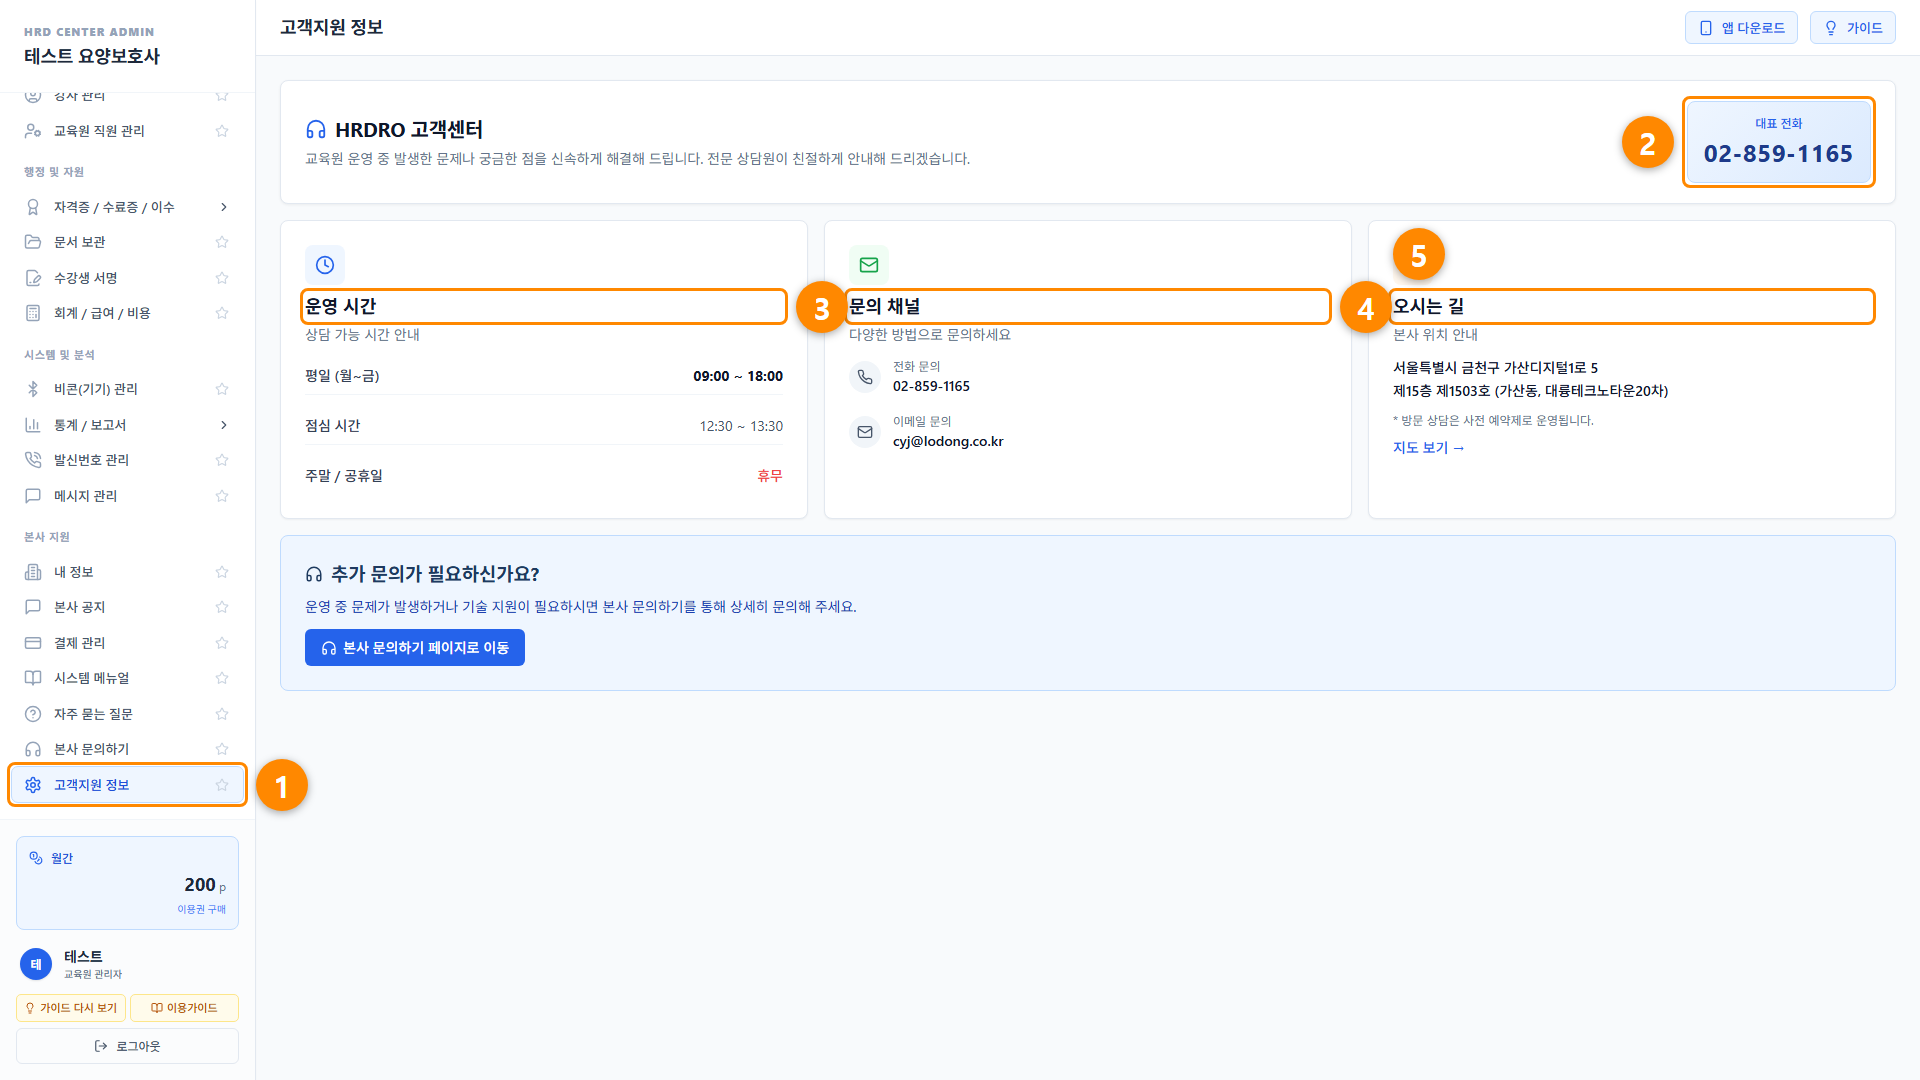Click the 시스템 메뉴얼 book icon
The image size is (1920, 1080).
point(33,678)
